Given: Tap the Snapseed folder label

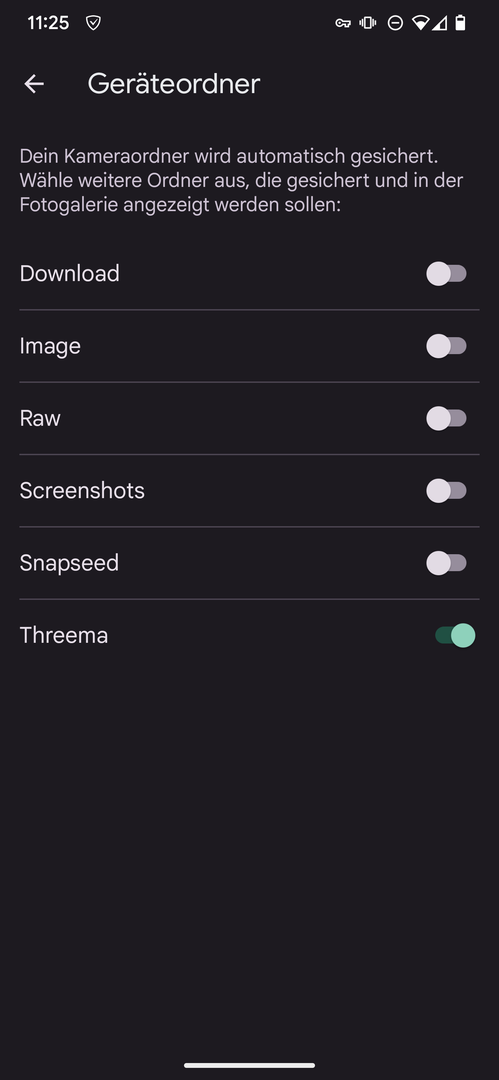Looking at the screenshot, I should tap(69, 563).
